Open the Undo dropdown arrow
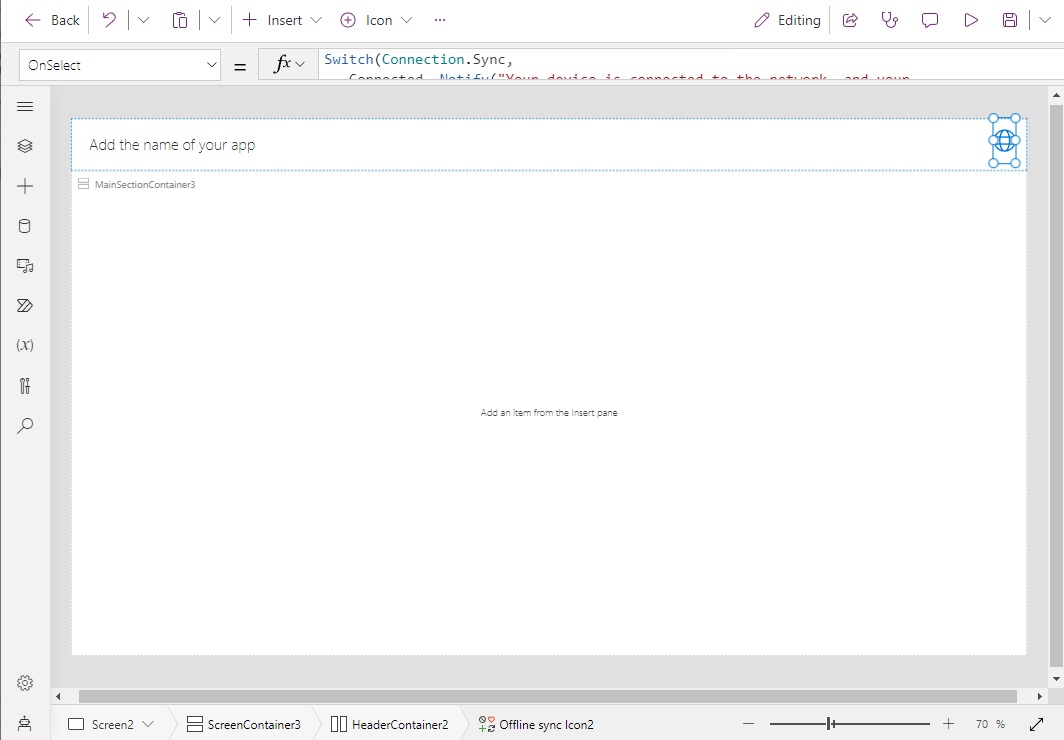1064x740 pixels. tap(143, 19)
